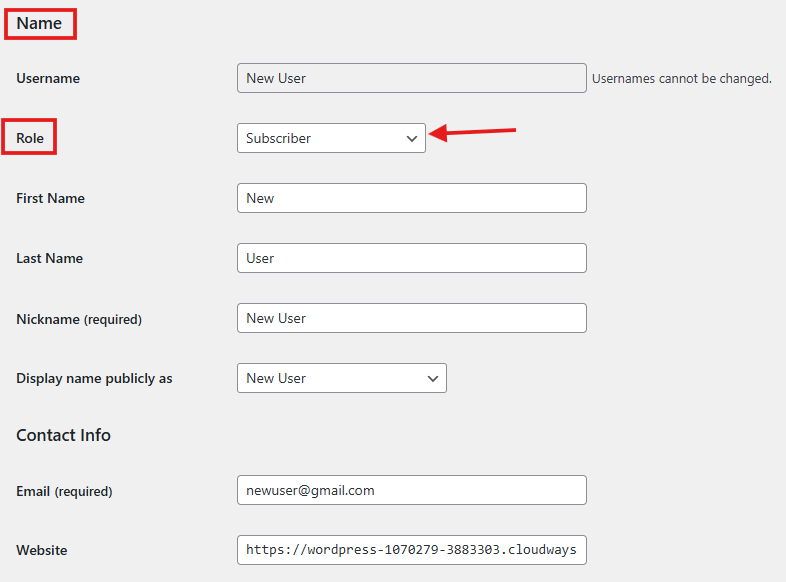Click the Nickname (required) label
This screenshot has height=582, width=786.
79,319
